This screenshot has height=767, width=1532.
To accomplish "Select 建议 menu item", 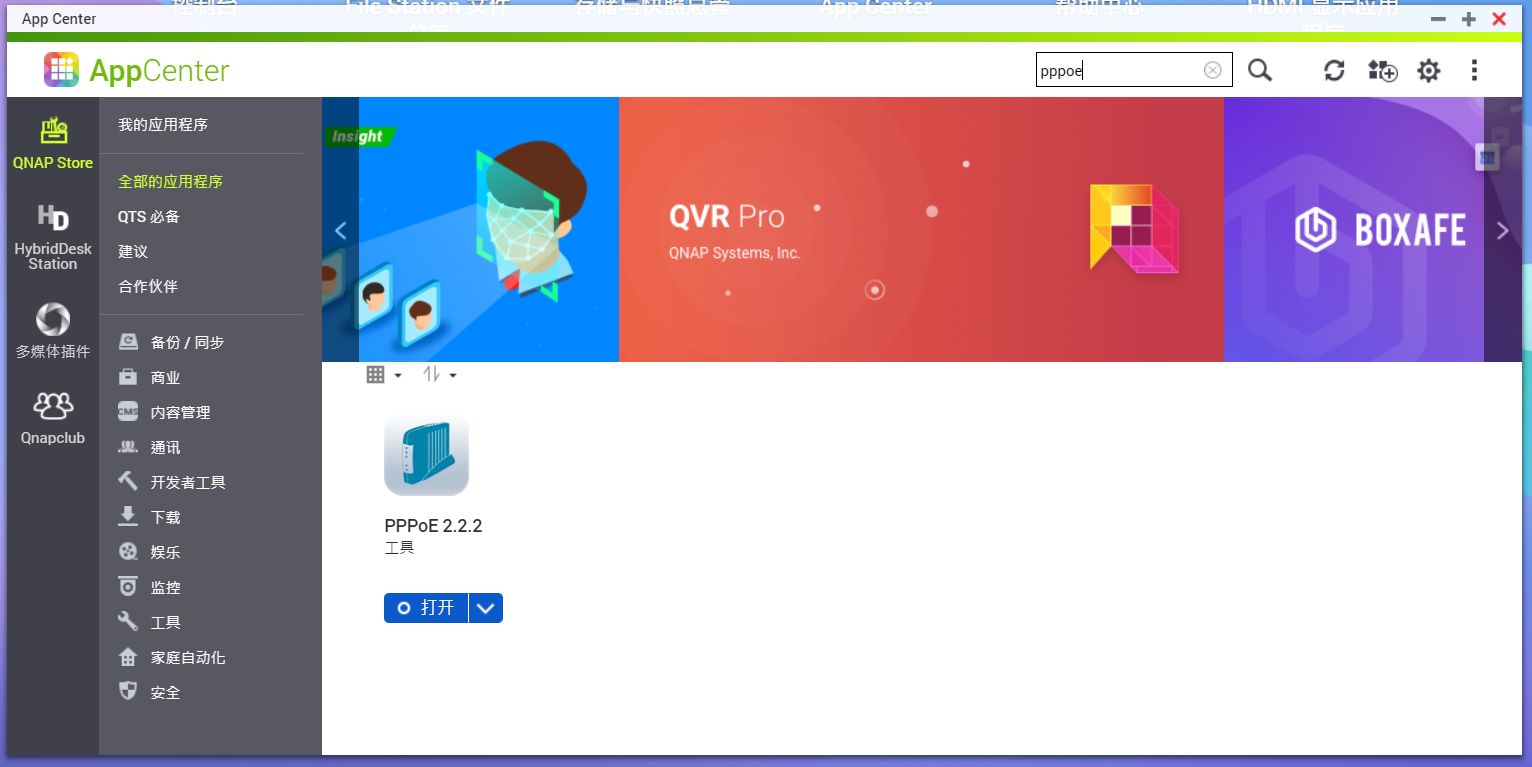I will tap(133, 252).
